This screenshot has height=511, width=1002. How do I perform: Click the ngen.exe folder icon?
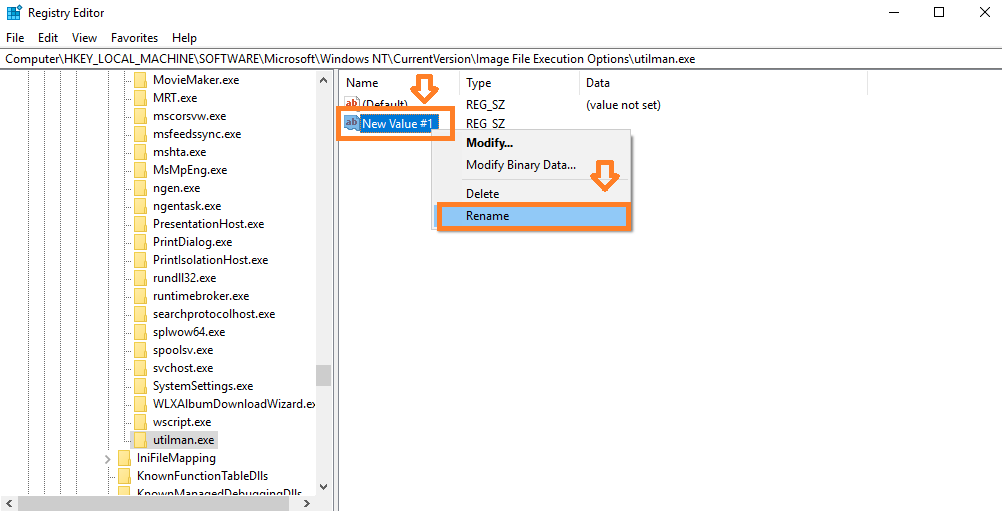click(x=140, y=188)
